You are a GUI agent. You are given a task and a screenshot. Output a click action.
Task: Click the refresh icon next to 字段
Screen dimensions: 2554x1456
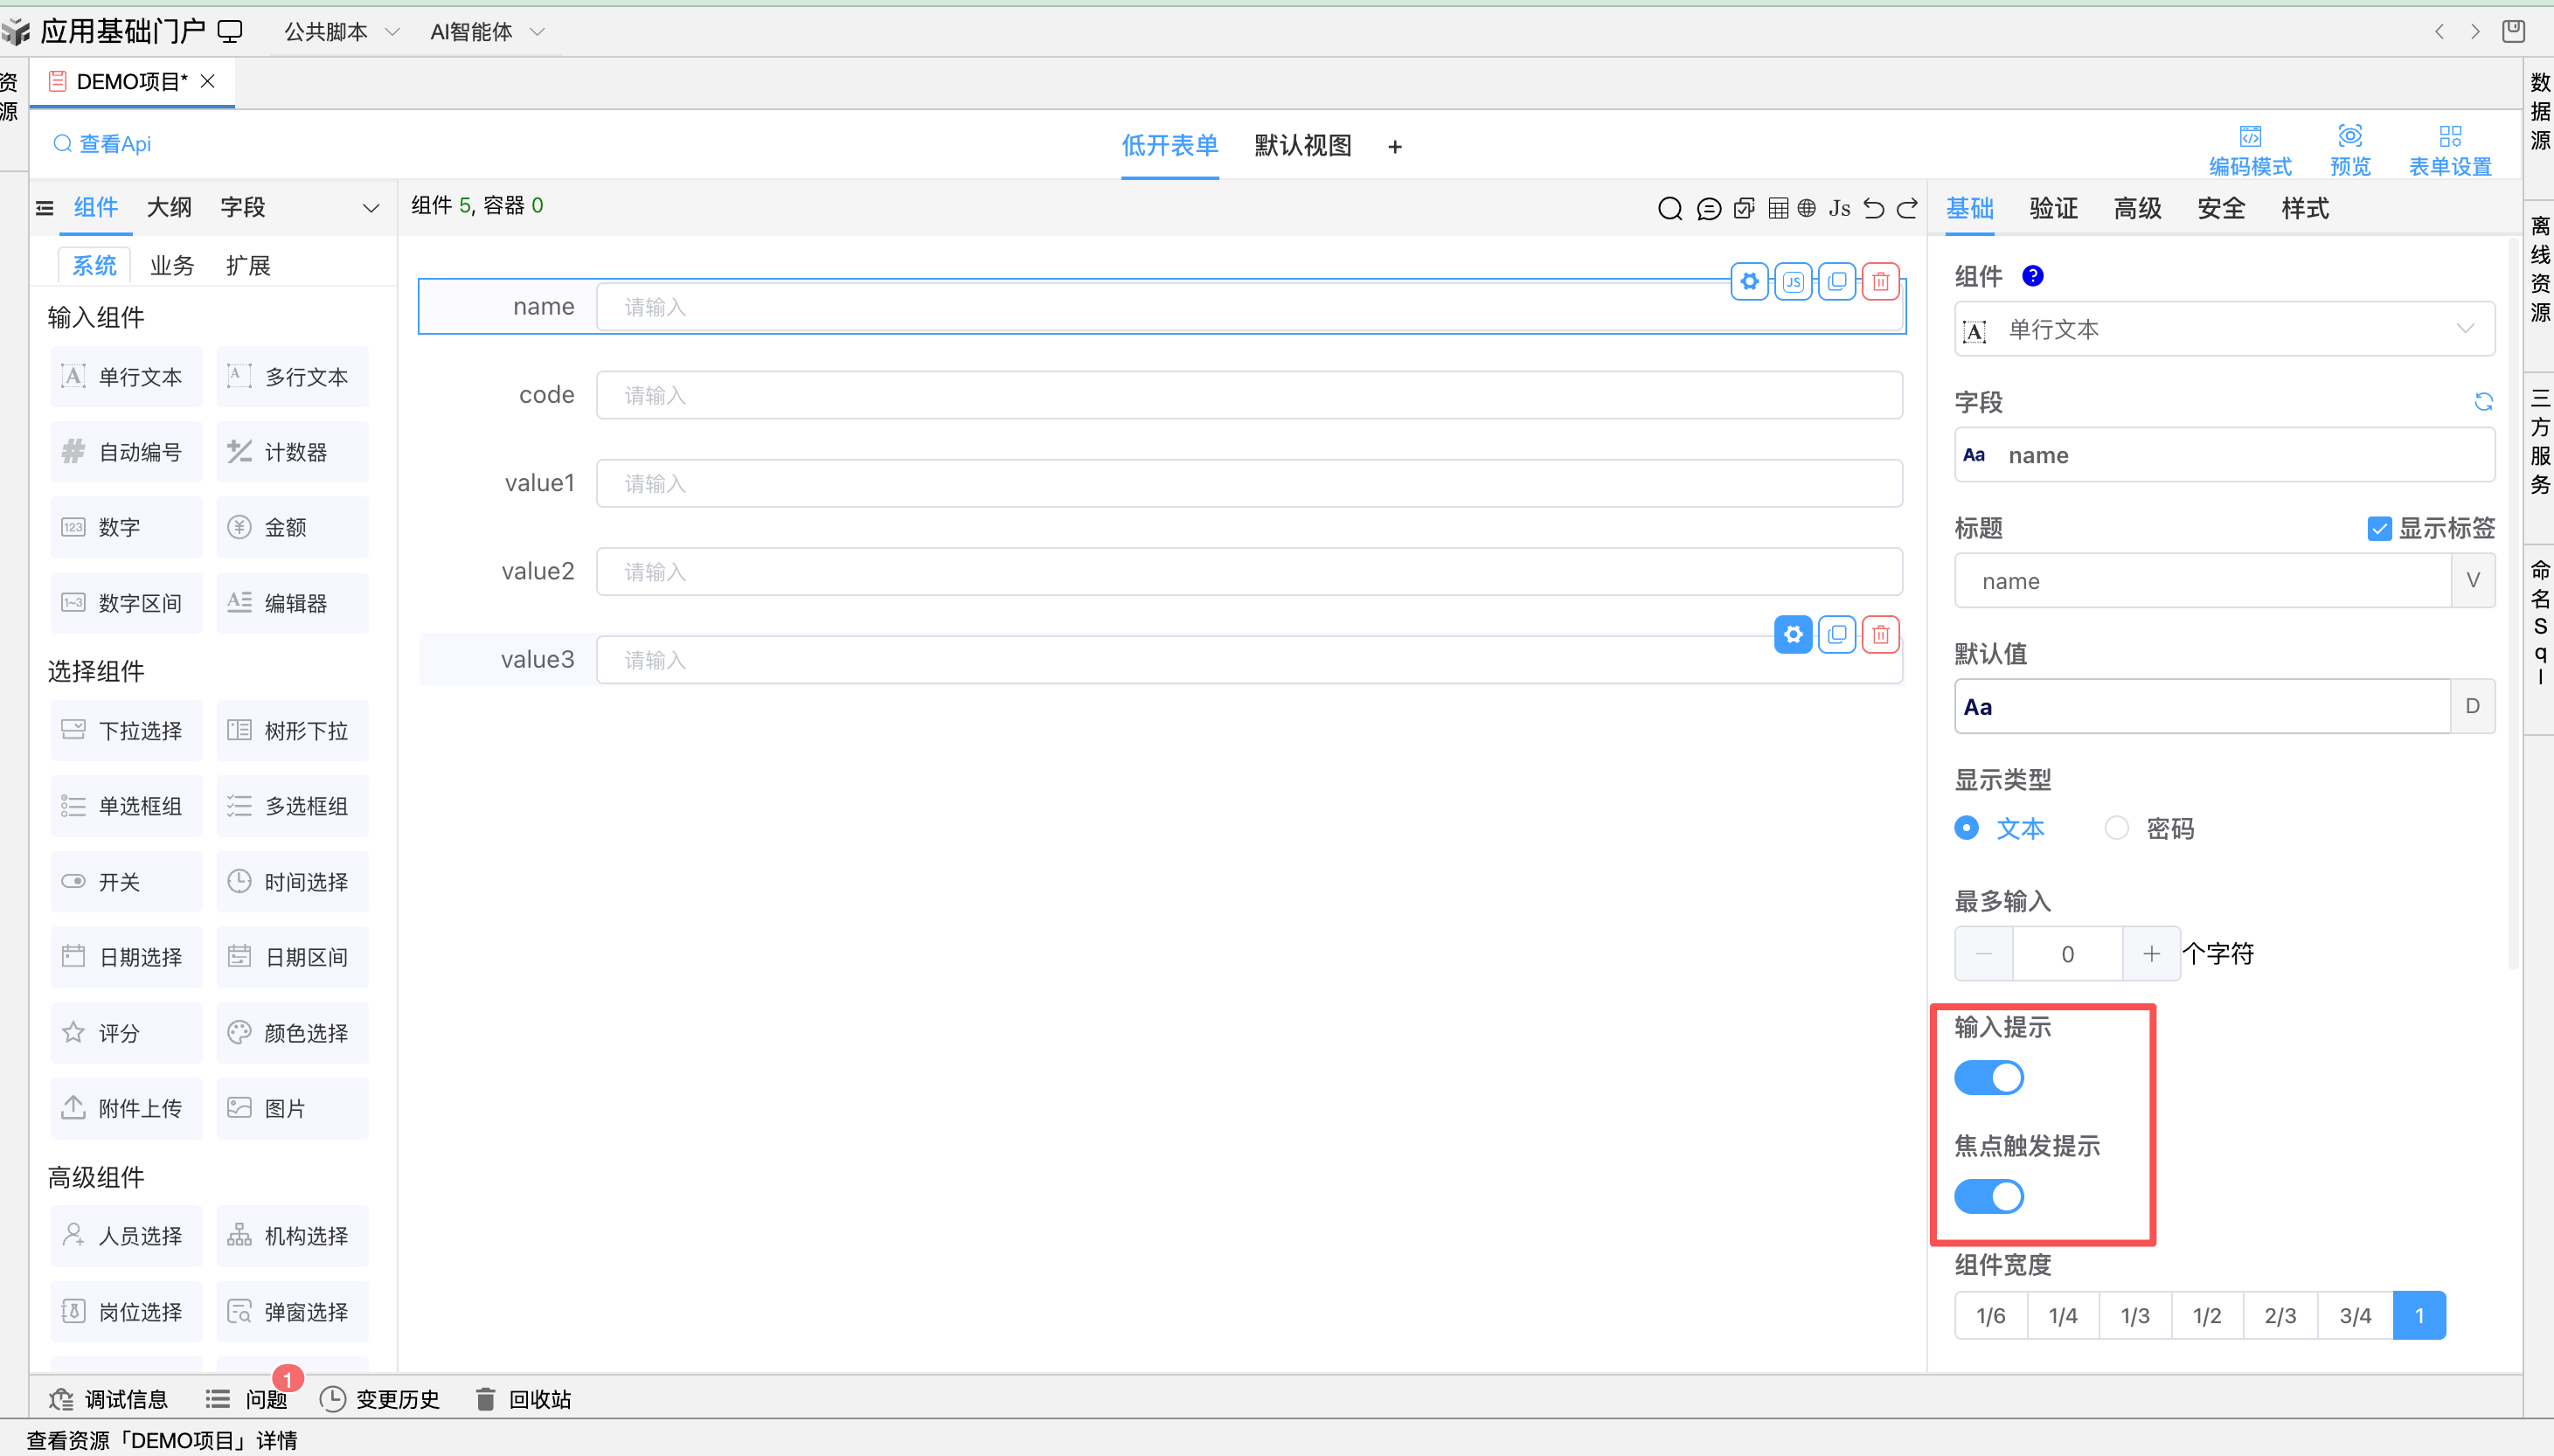2483,402
